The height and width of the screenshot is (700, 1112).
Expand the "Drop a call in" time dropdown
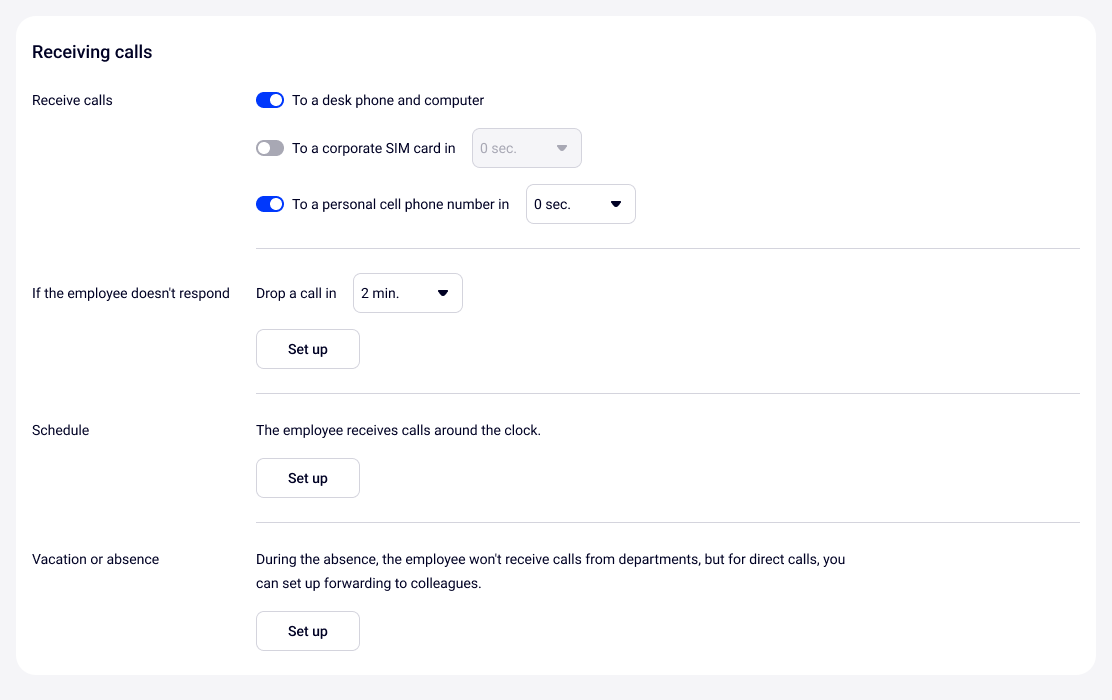tap(408, 293)
